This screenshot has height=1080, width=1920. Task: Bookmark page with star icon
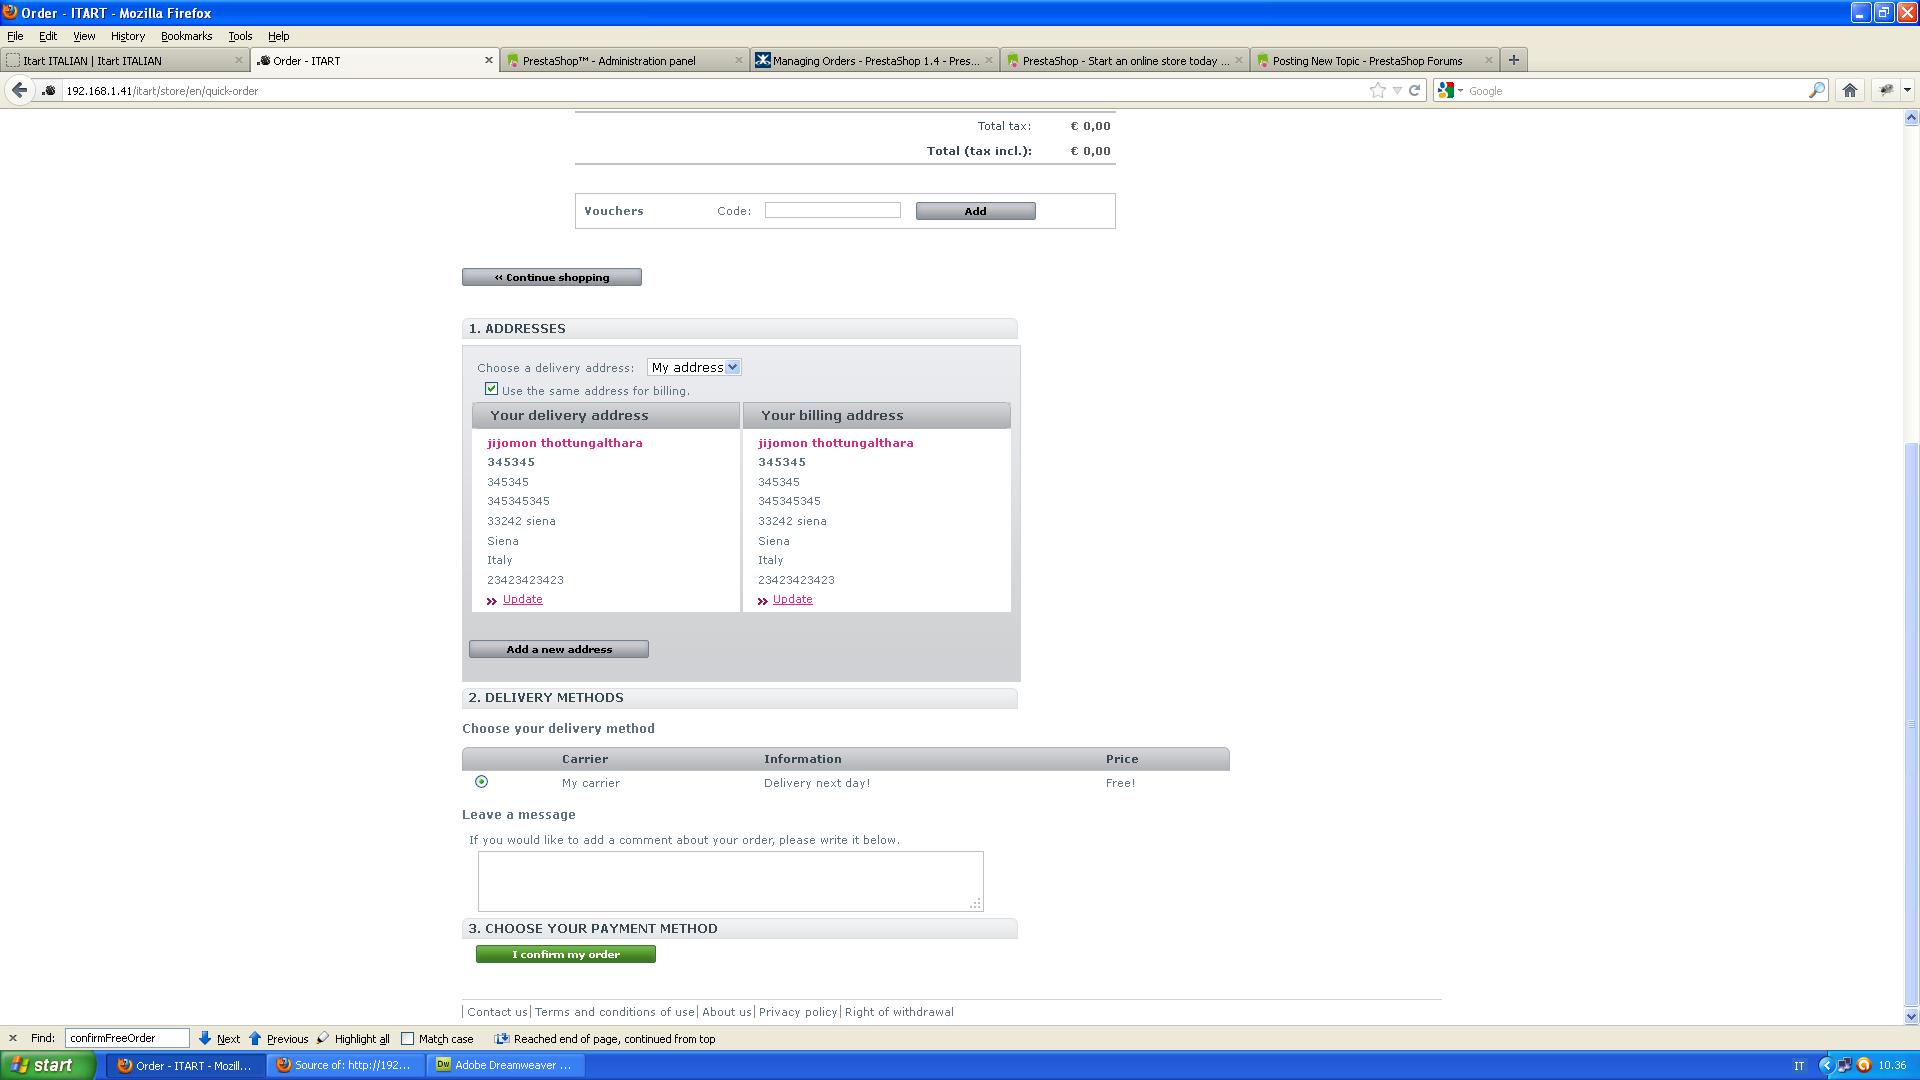1377,90
